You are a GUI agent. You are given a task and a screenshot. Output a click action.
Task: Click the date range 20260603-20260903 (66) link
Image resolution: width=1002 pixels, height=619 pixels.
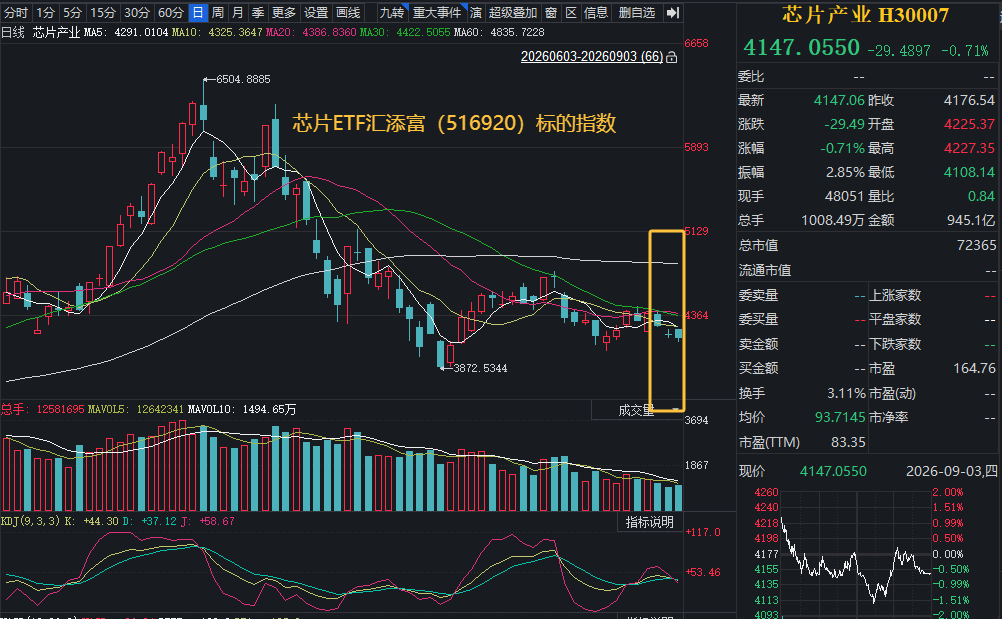coord(592,57)
